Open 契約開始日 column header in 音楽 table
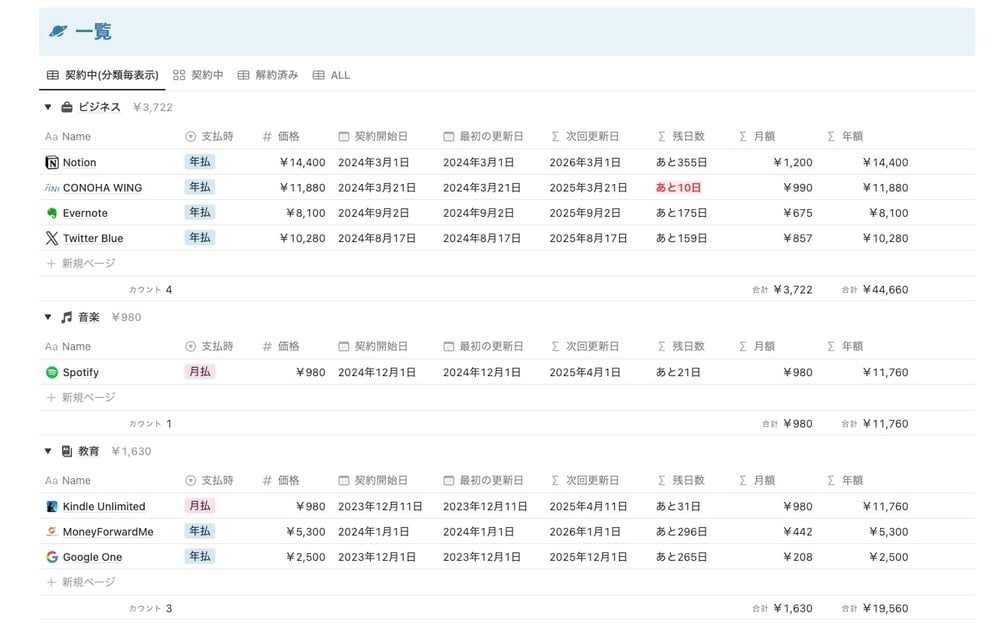 373,347
